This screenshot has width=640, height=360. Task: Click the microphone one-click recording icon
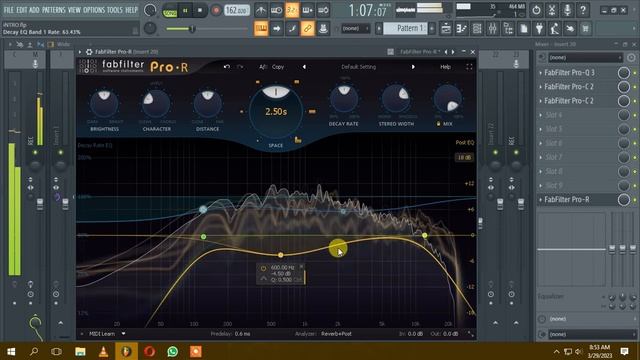click(567, 10)
